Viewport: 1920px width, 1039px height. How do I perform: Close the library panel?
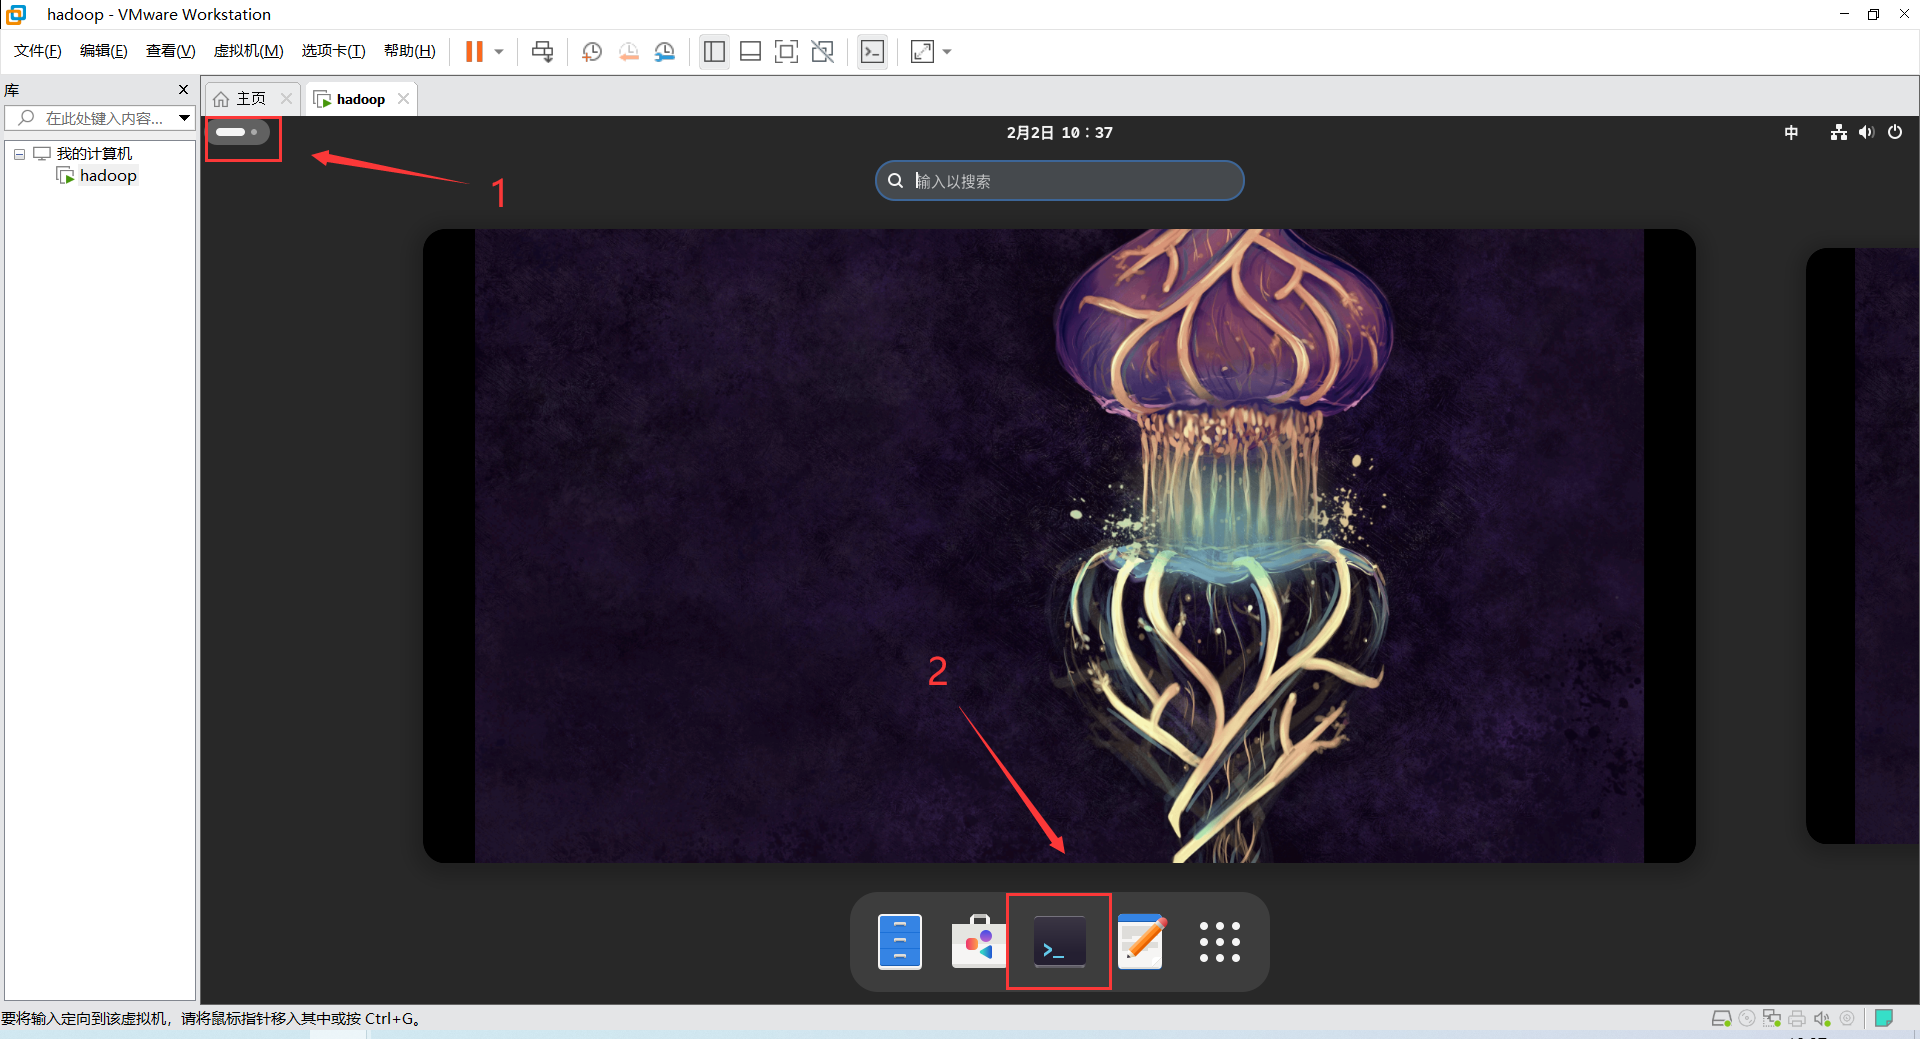[x=183, y=90]
